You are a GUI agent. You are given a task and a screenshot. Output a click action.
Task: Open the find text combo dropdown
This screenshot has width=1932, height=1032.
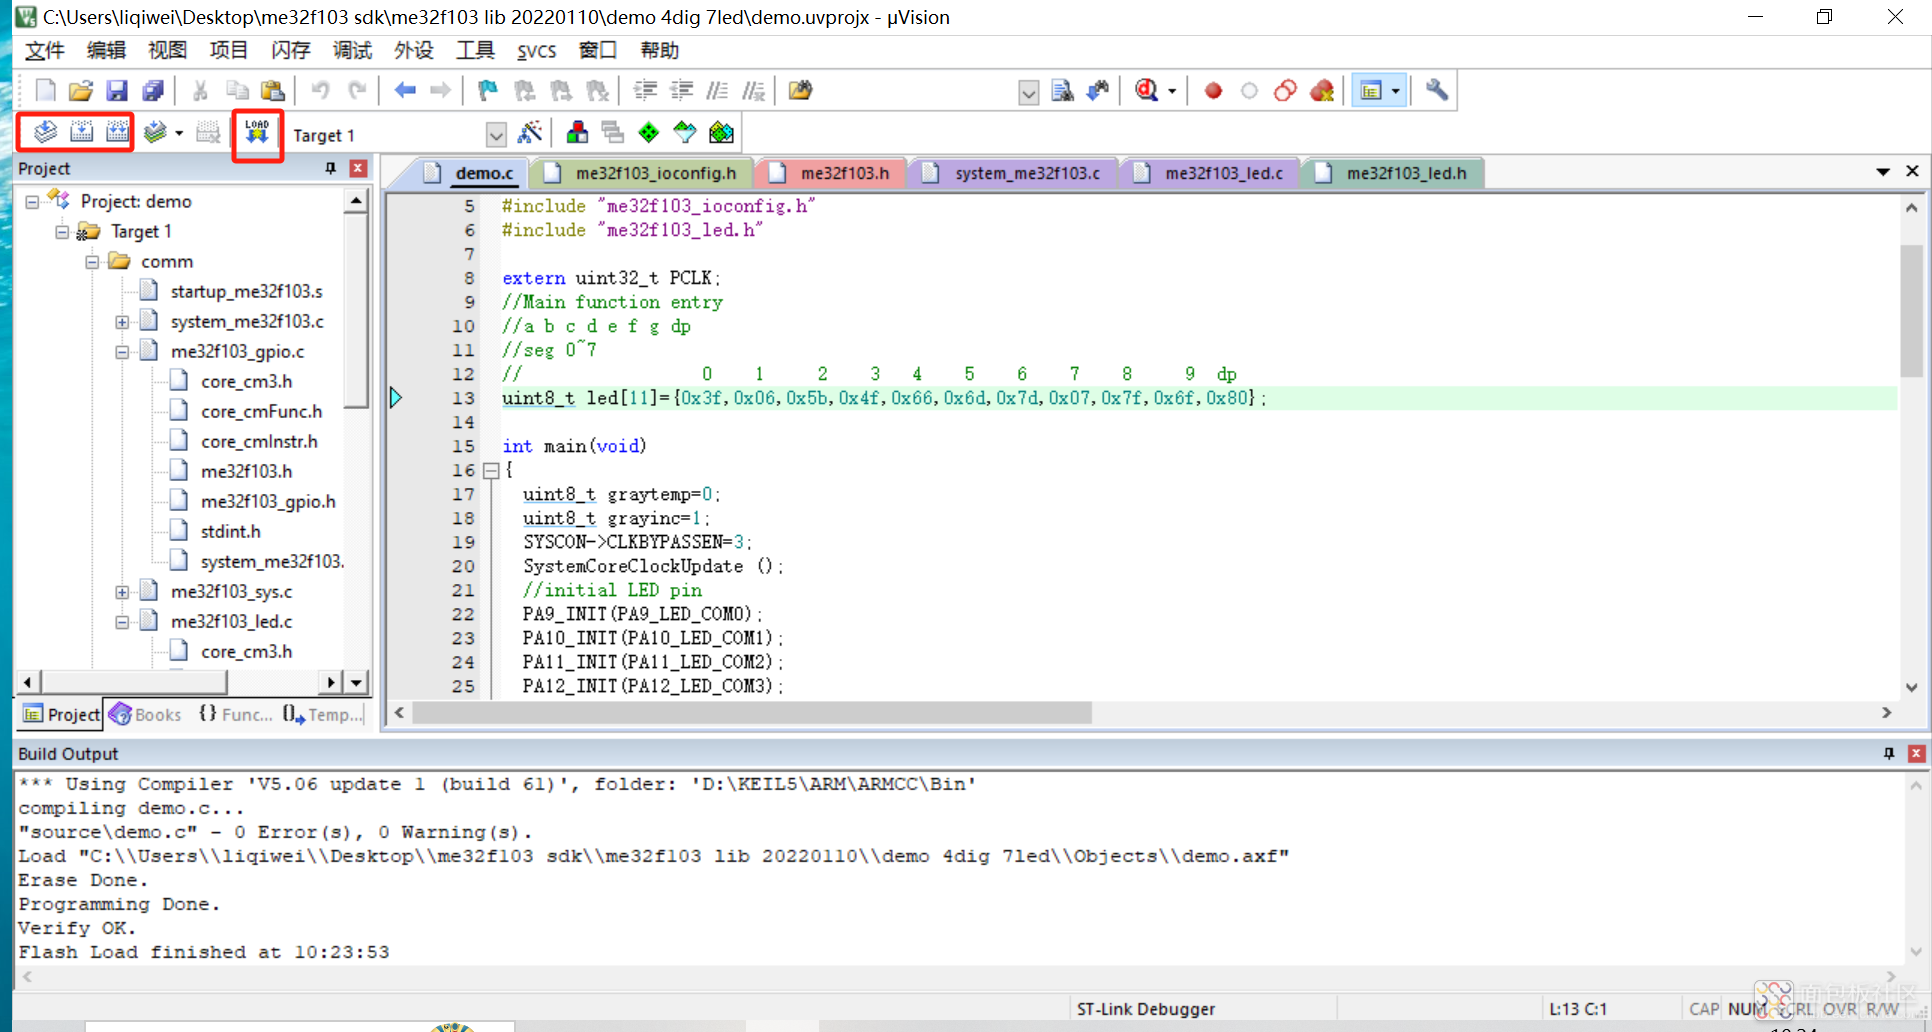(x=1028, y=93)
